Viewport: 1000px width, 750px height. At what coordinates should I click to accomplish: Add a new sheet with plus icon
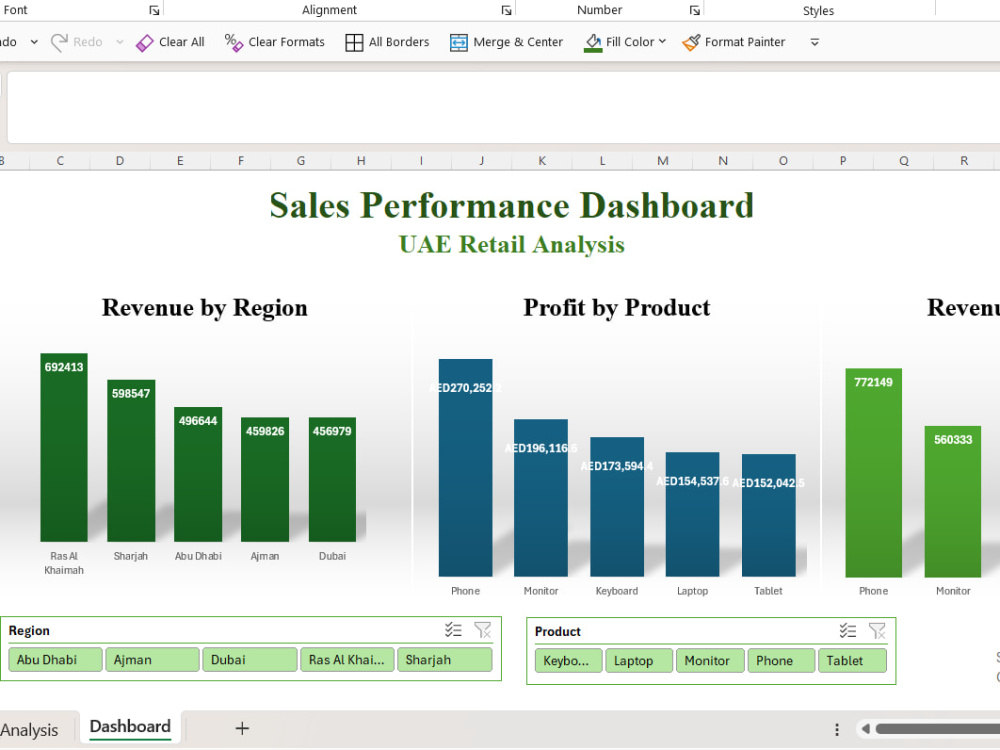242,728
